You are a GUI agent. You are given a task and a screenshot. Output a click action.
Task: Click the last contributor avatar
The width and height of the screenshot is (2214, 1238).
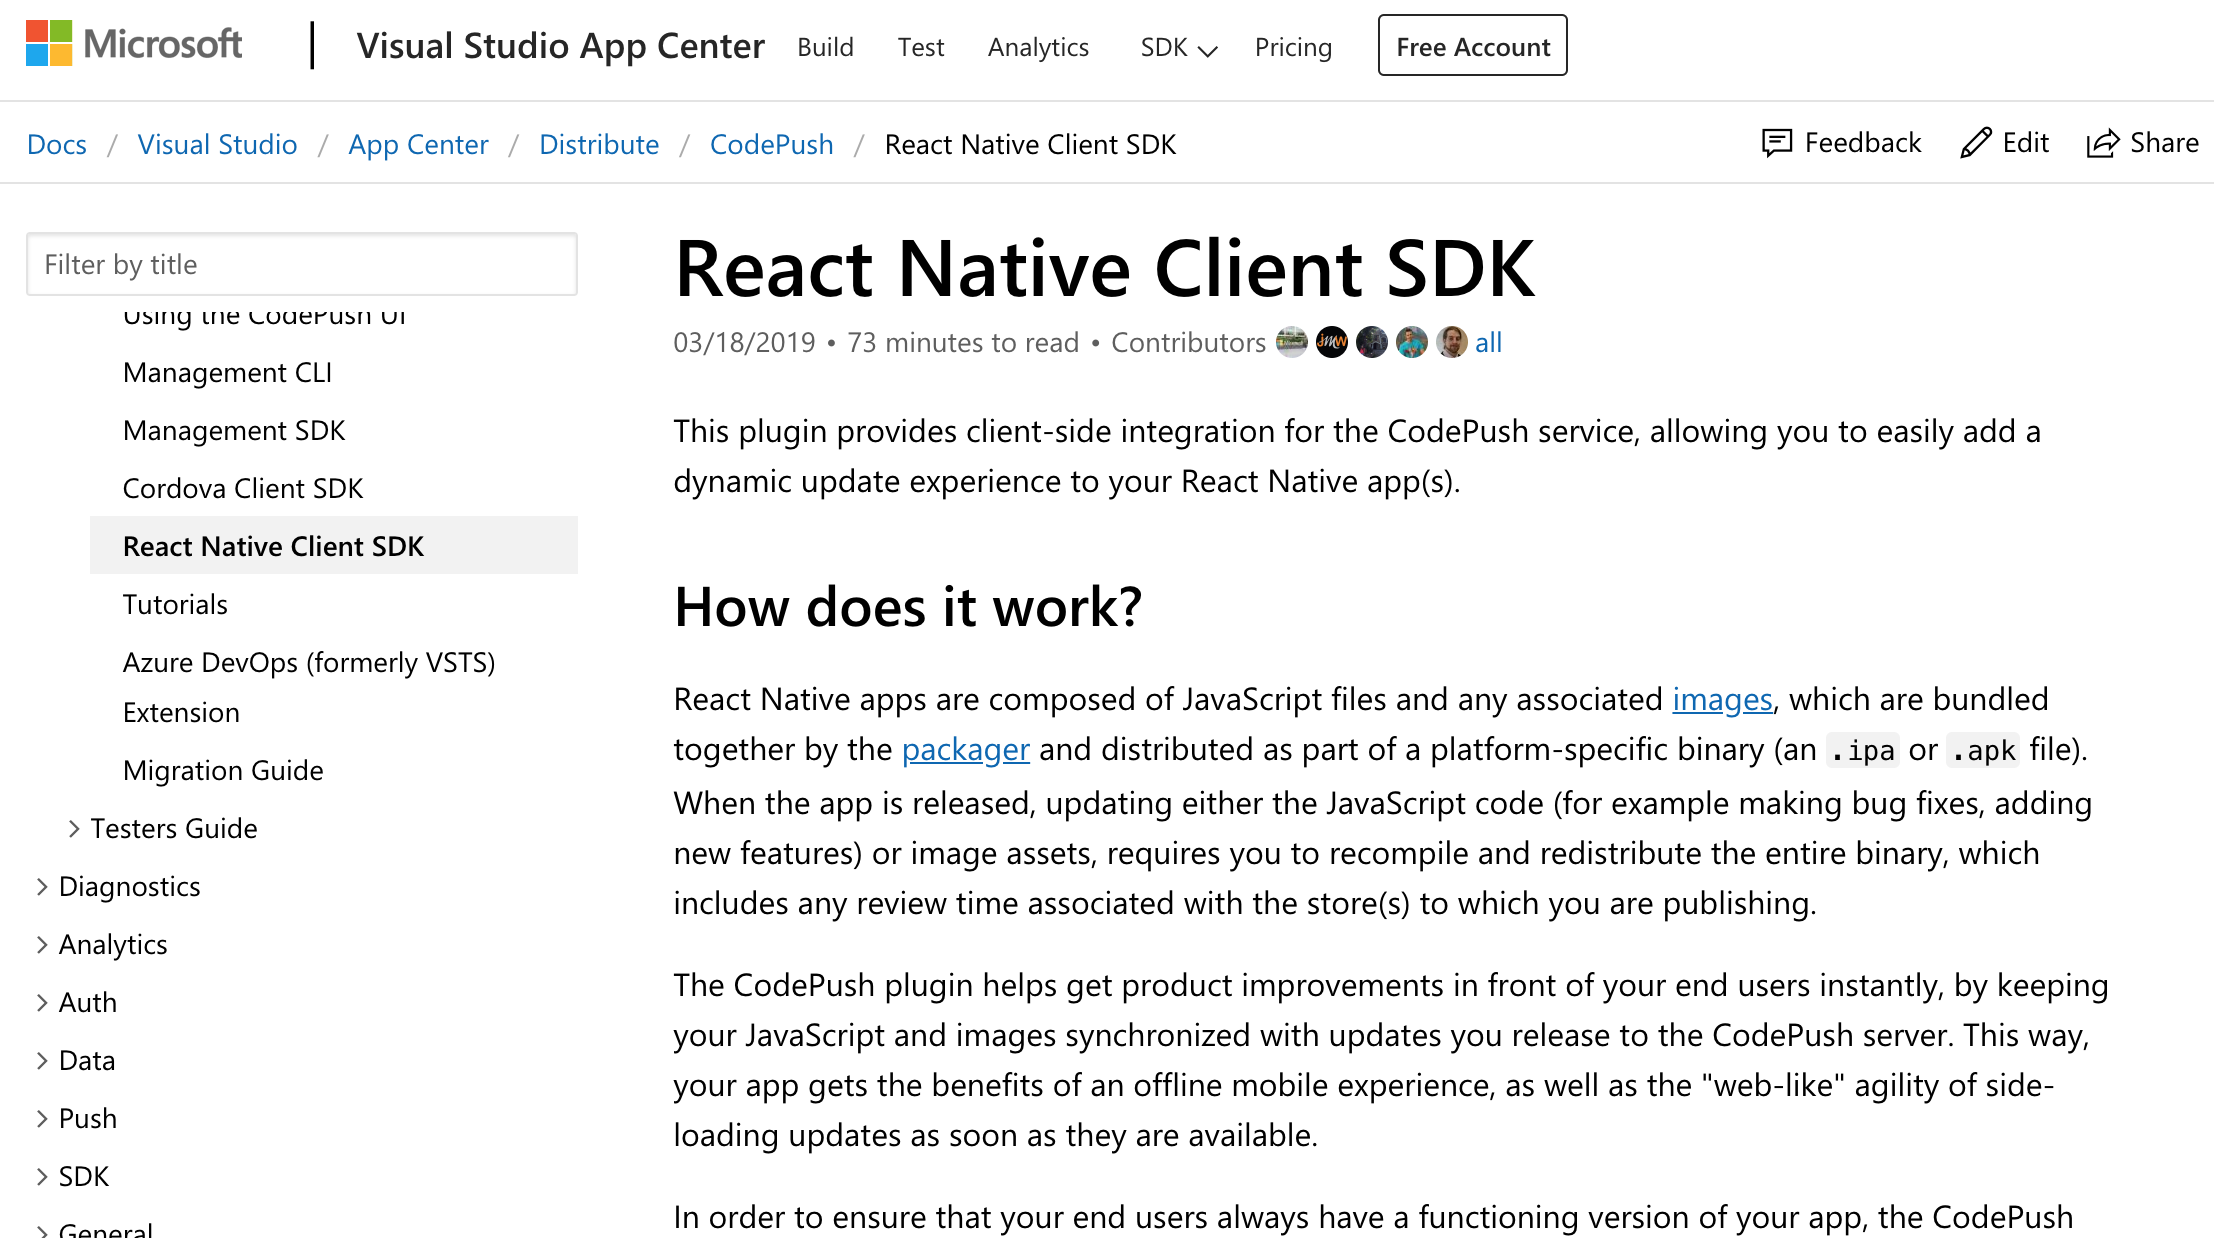click(1451, 342)
